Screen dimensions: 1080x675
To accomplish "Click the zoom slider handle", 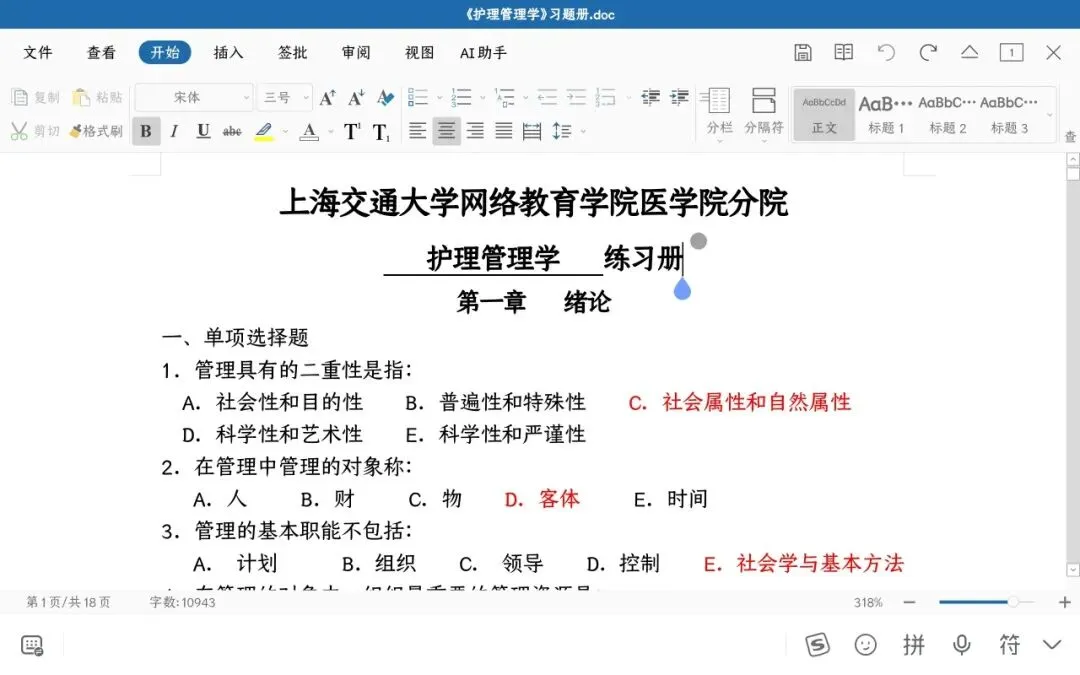I will point(1012,602).
